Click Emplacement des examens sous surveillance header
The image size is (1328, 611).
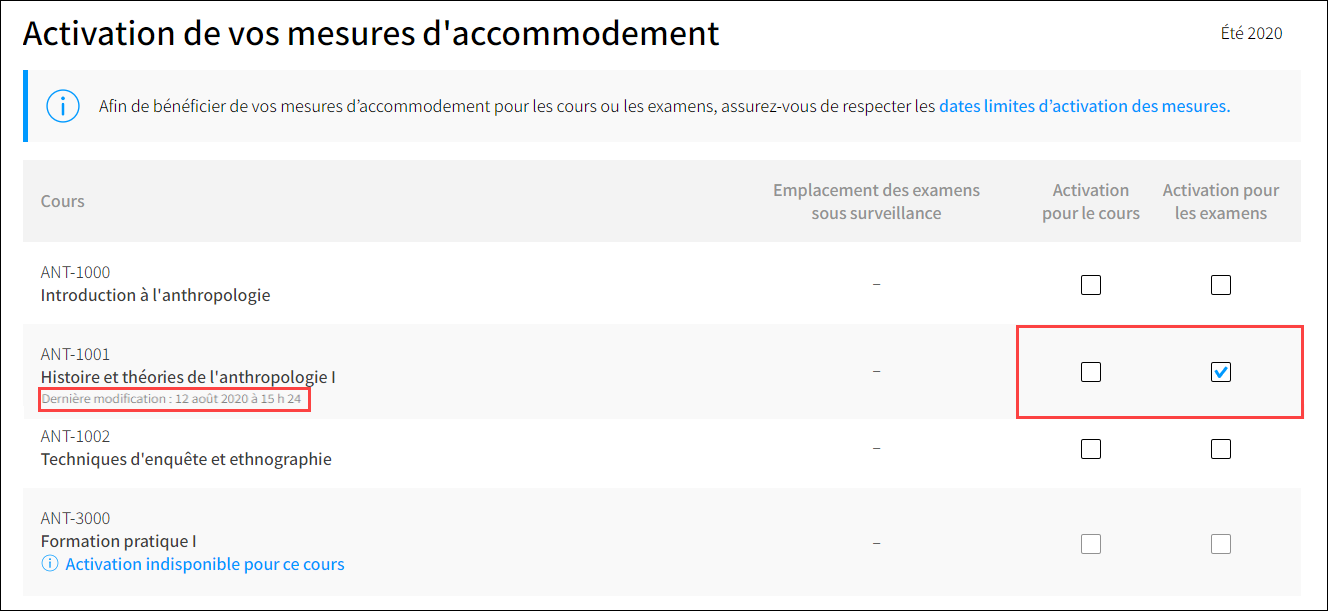(x=876, y=201)
